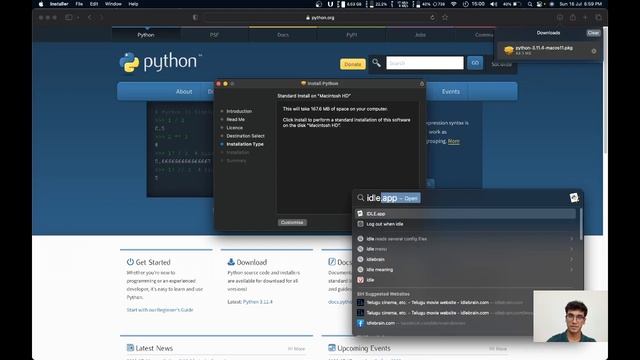The width and height of the screenshot is (640, 360).
Task: Open IDLE.app from Spotlight results
Action: 465,214
